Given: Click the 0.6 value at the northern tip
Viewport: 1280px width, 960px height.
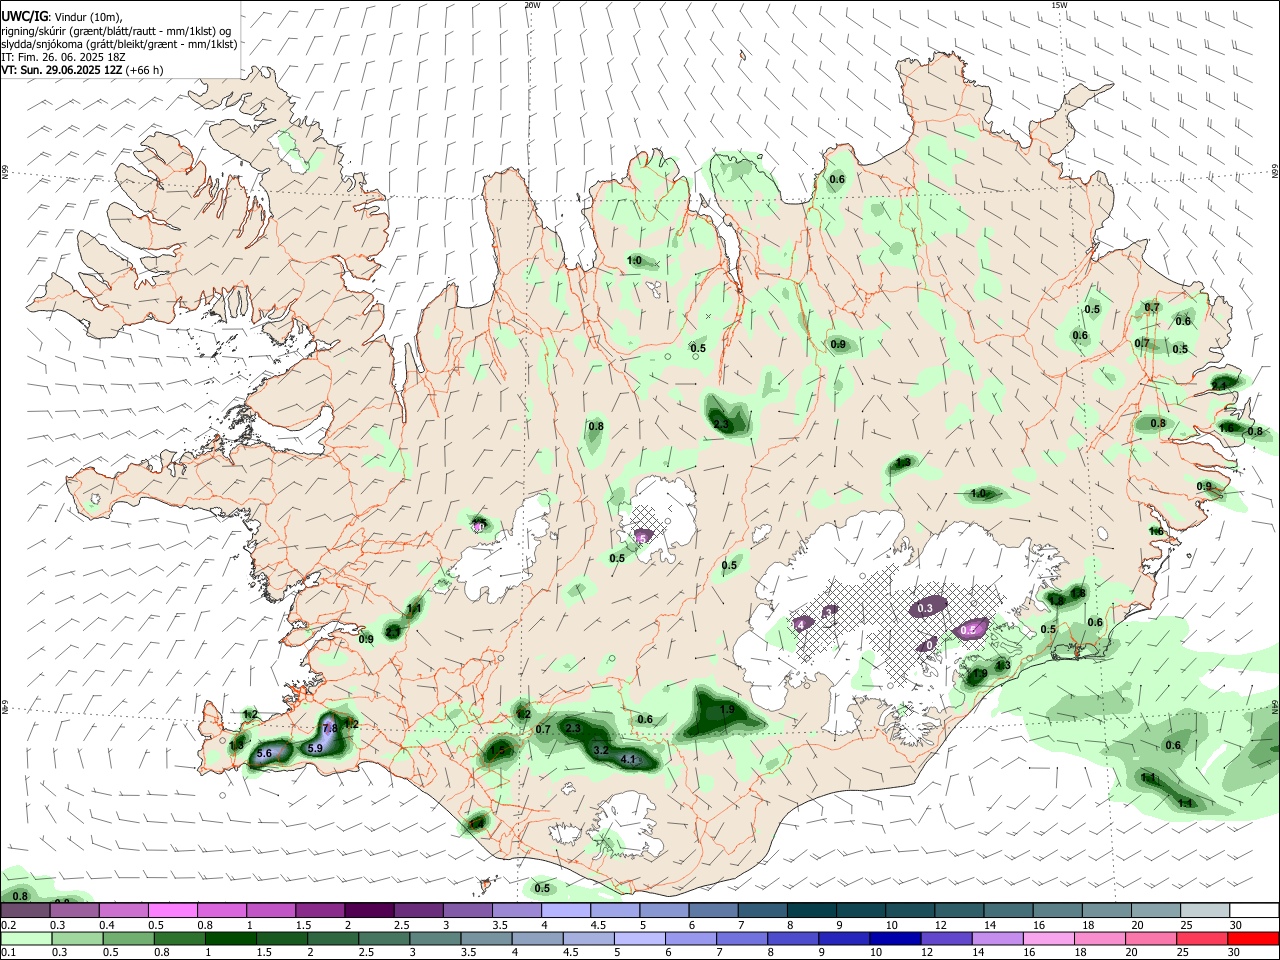Looking at the screenshot, I should click(x=837, y=180).
